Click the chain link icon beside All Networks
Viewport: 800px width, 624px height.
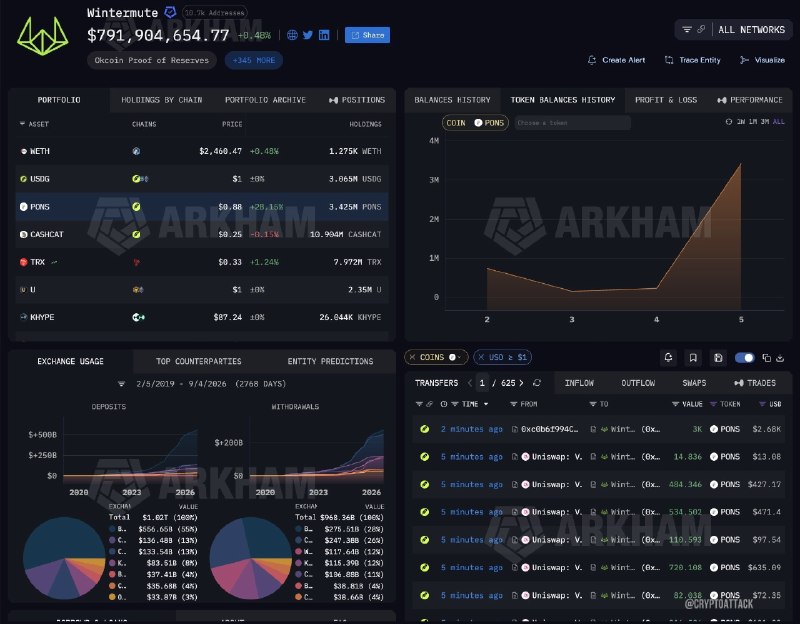point(701,30)
